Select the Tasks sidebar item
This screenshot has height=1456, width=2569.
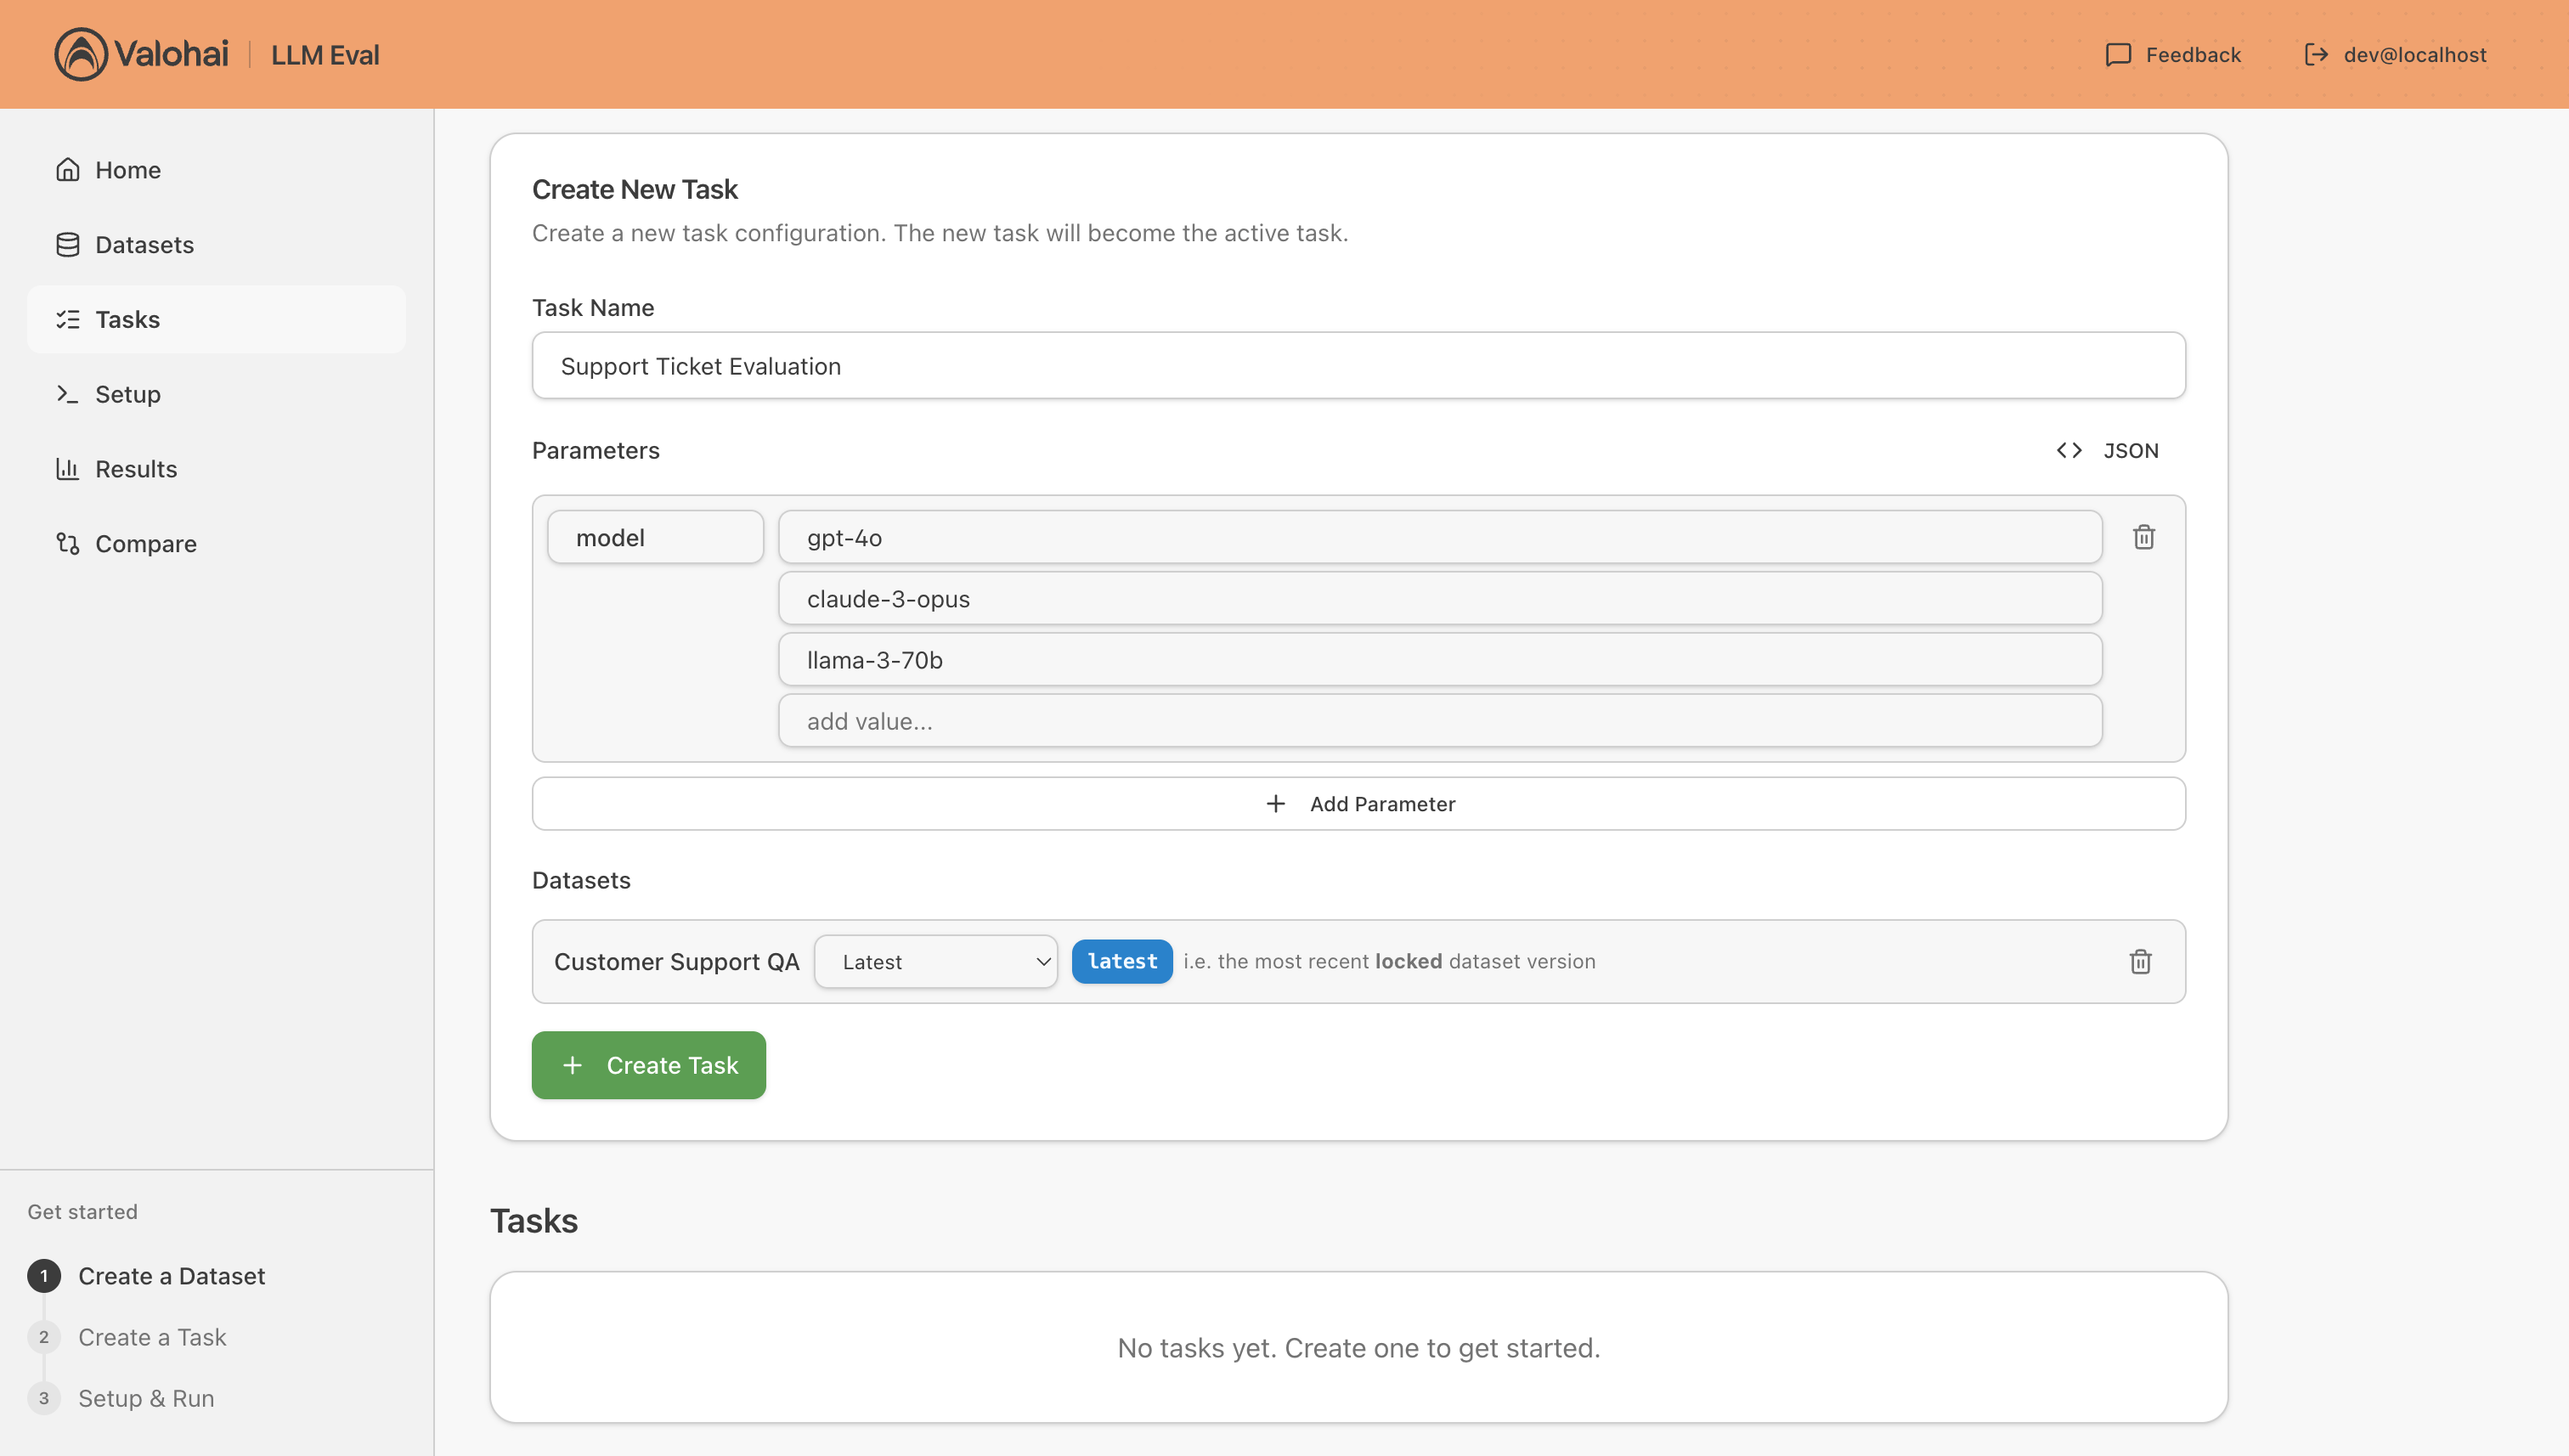(127, 320)
